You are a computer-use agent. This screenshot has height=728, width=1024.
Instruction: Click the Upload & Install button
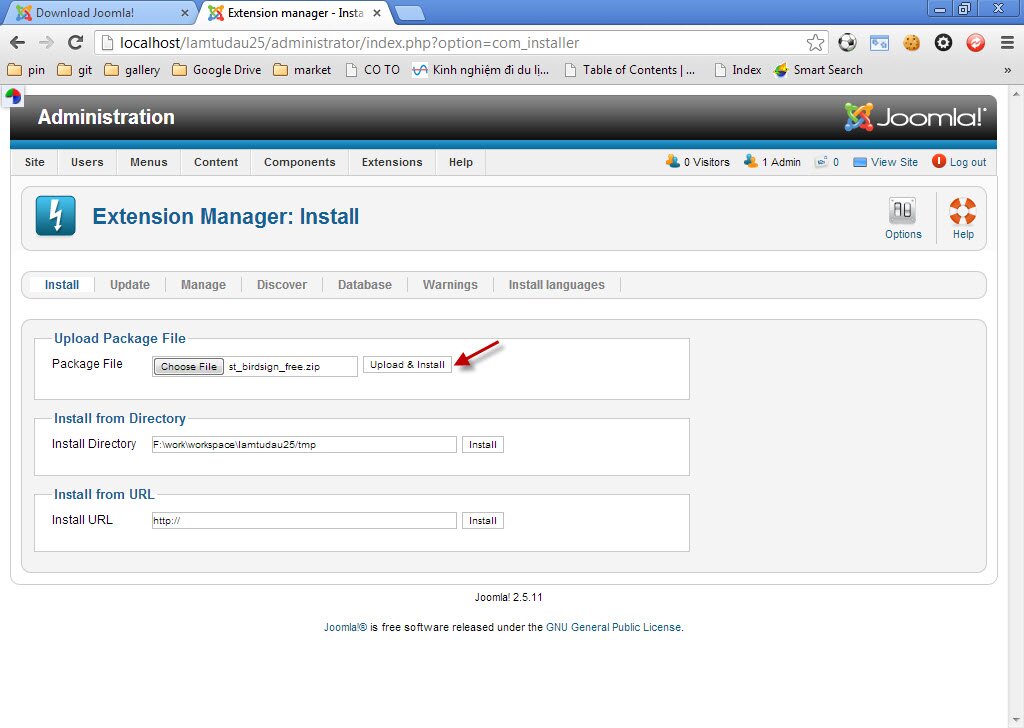[407, 364]
